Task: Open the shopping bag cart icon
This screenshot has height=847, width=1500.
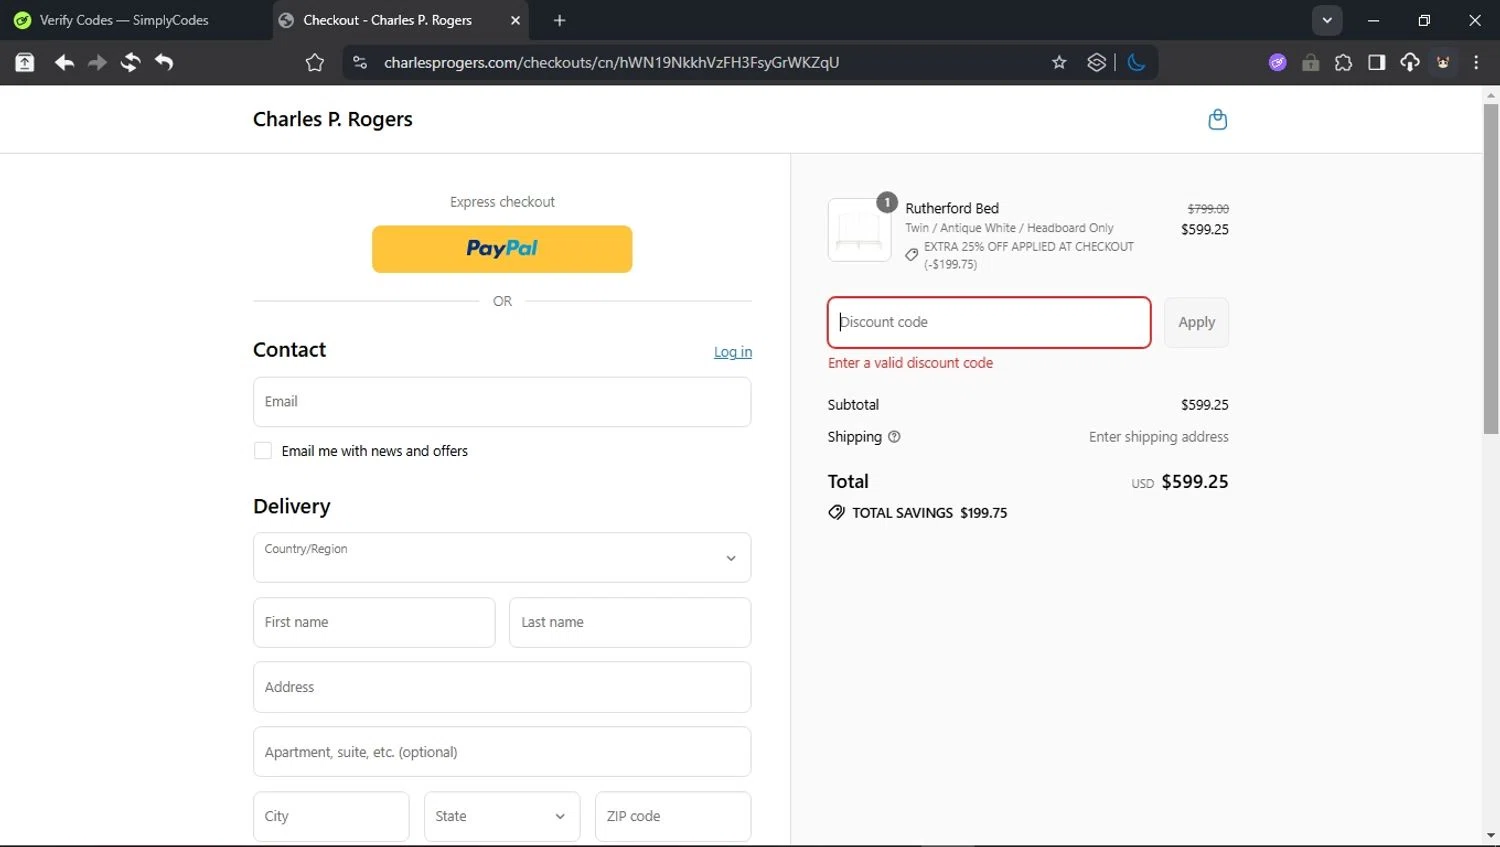Action: (1217, 119)
